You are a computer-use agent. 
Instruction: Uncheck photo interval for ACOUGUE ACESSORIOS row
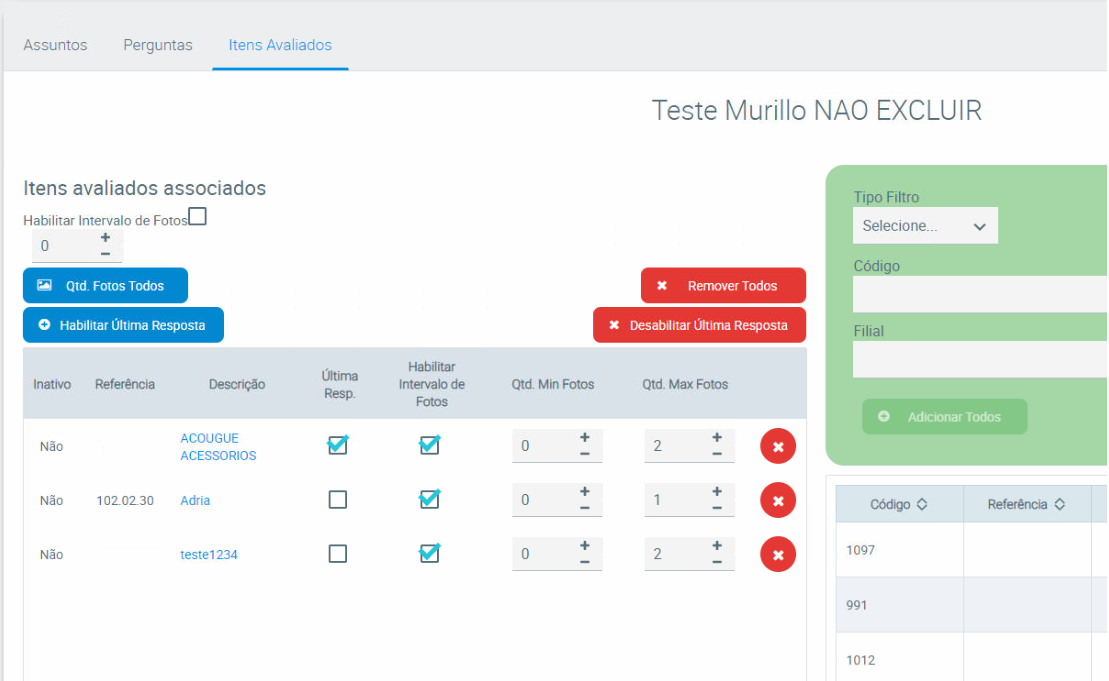point(429,446)
